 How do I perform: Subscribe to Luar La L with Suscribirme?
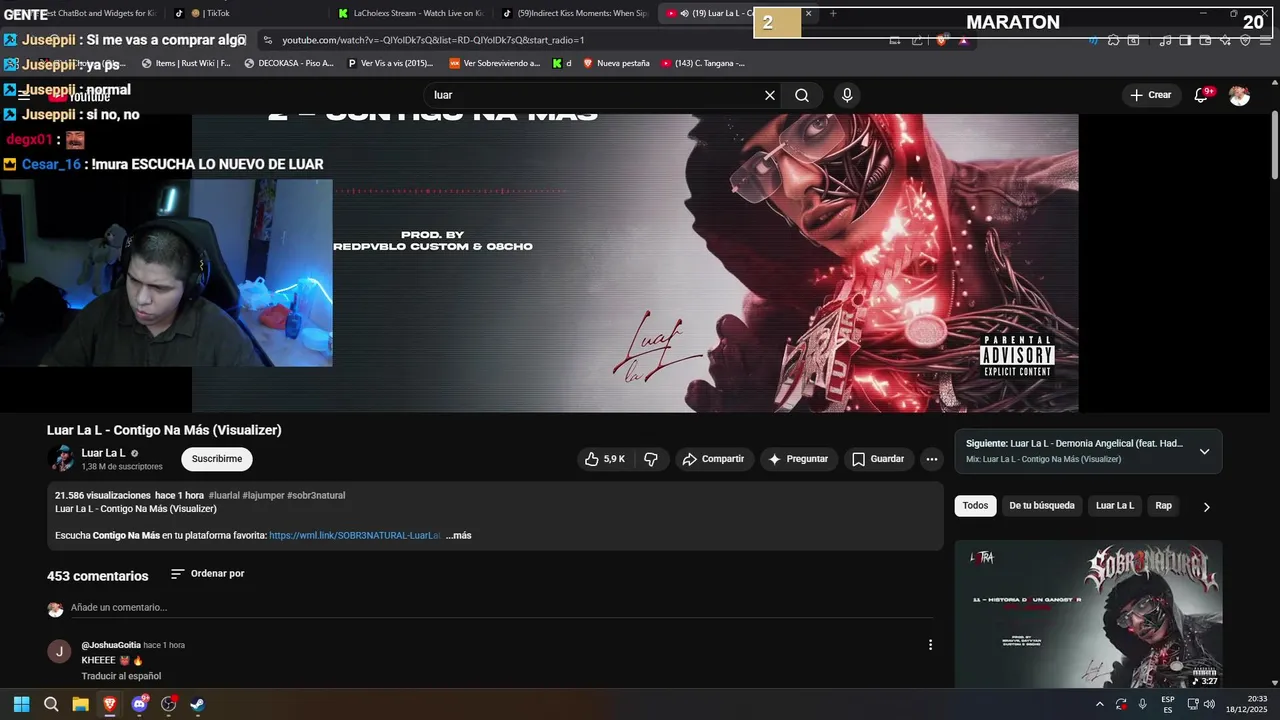click(217, 459)
